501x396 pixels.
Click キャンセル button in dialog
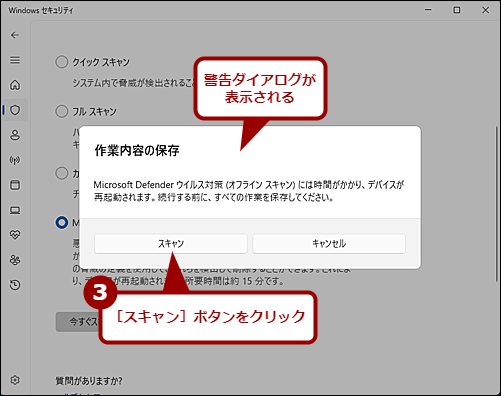click(x=329, y=244)
